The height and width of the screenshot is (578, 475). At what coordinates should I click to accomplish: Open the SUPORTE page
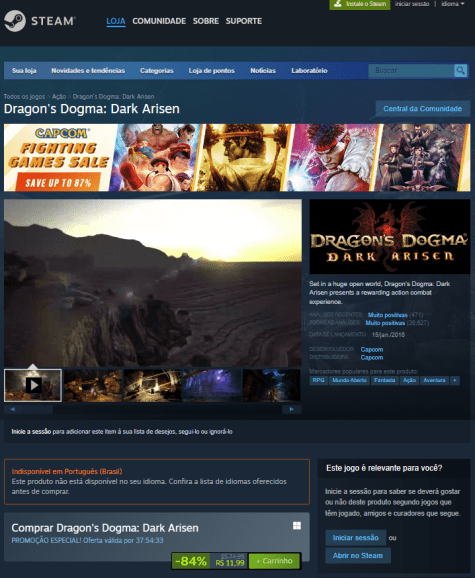click(x=244, y=21)
